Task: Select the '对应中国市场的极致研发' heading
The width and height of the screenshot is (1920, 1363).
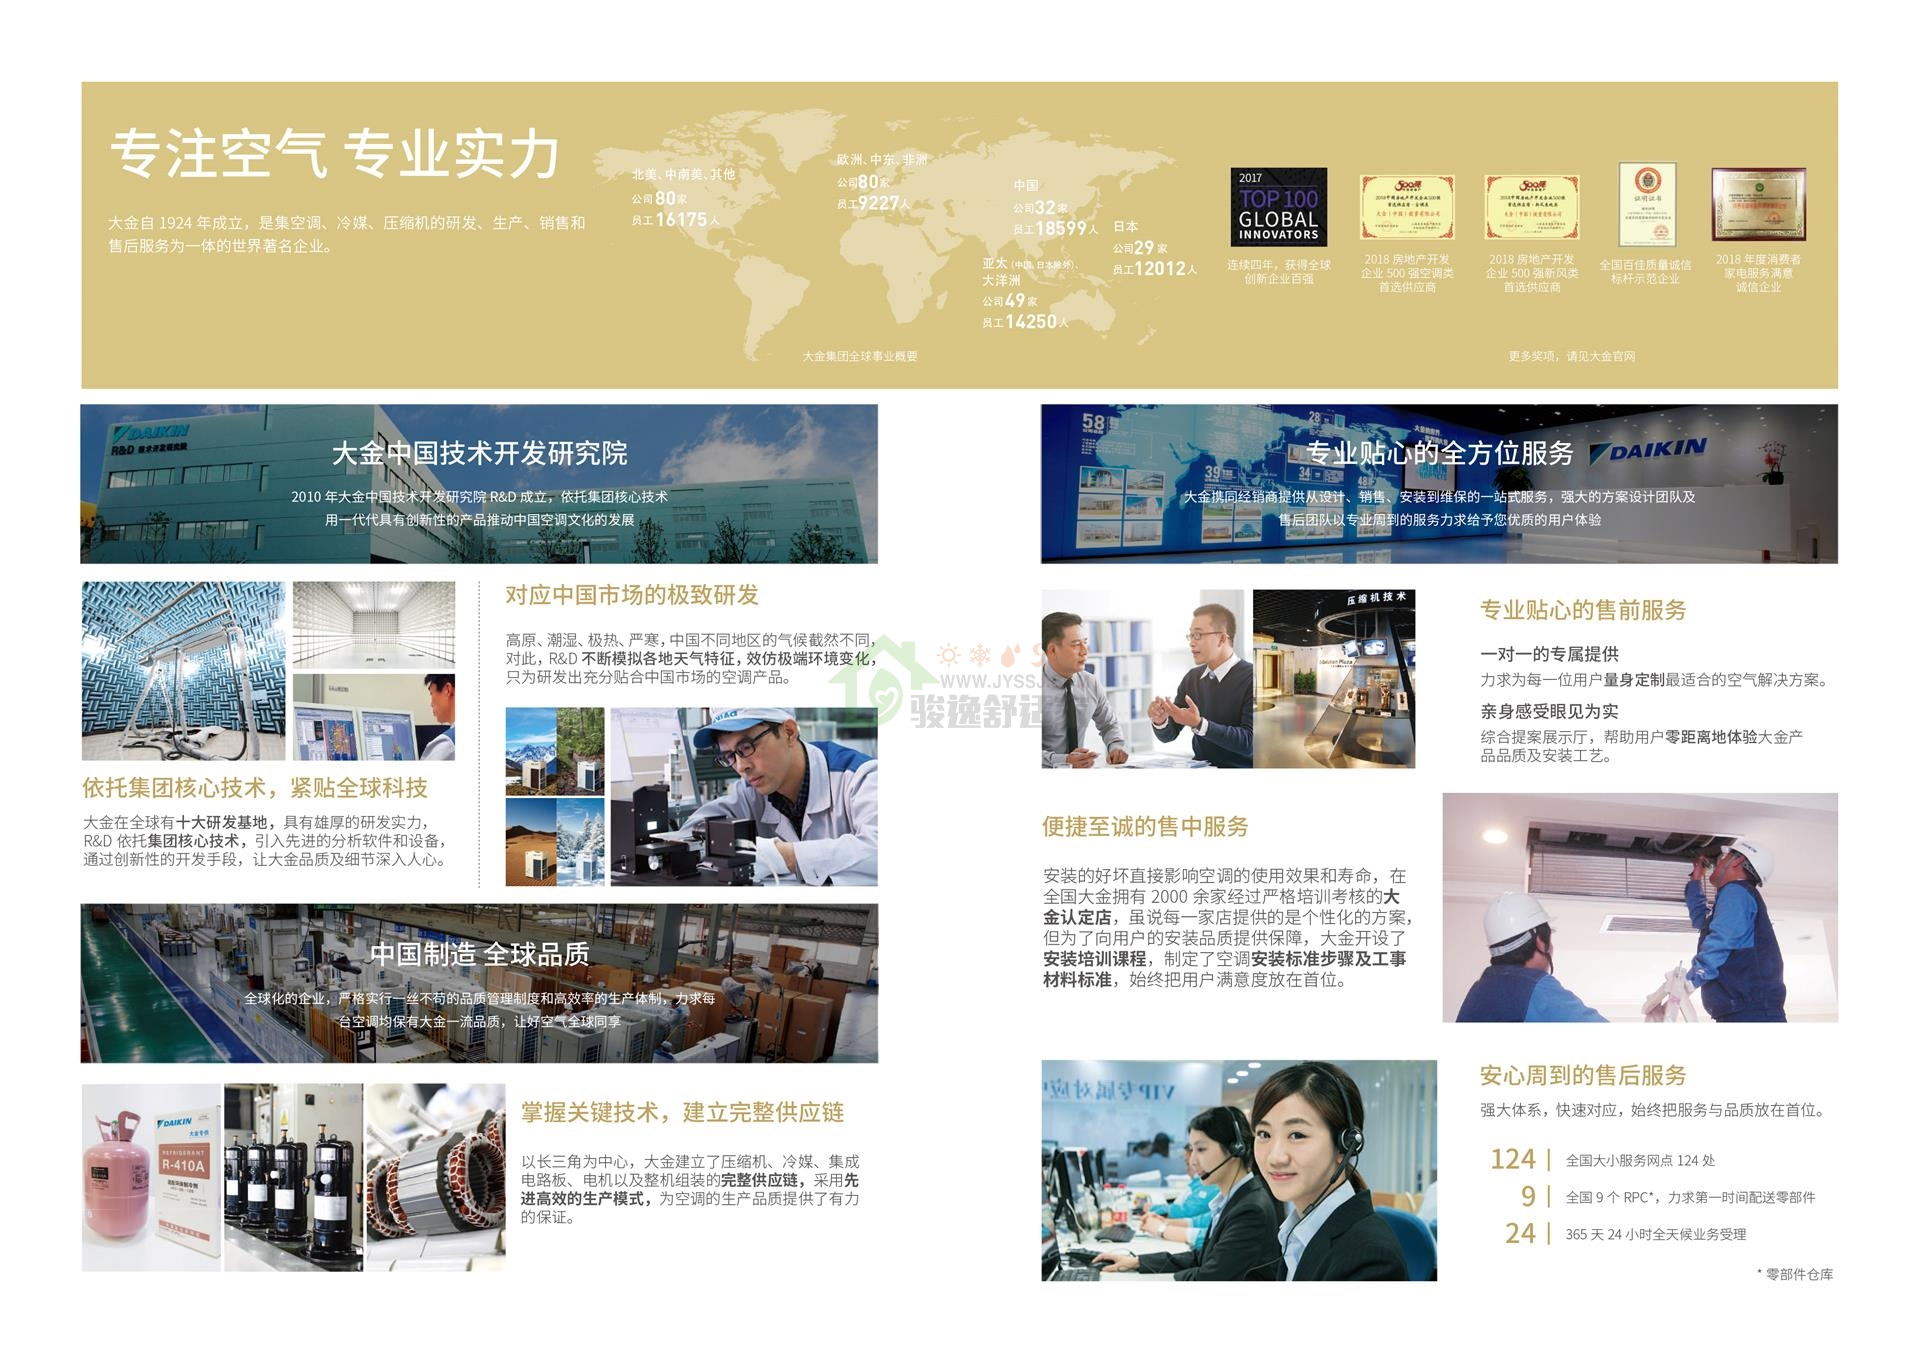Action: pos(632,596)
